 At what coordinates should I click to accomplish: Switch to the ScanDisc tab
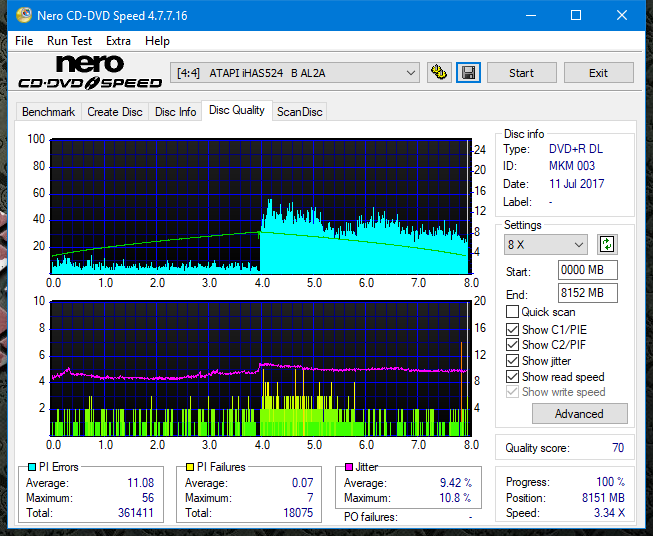(299, 112)
